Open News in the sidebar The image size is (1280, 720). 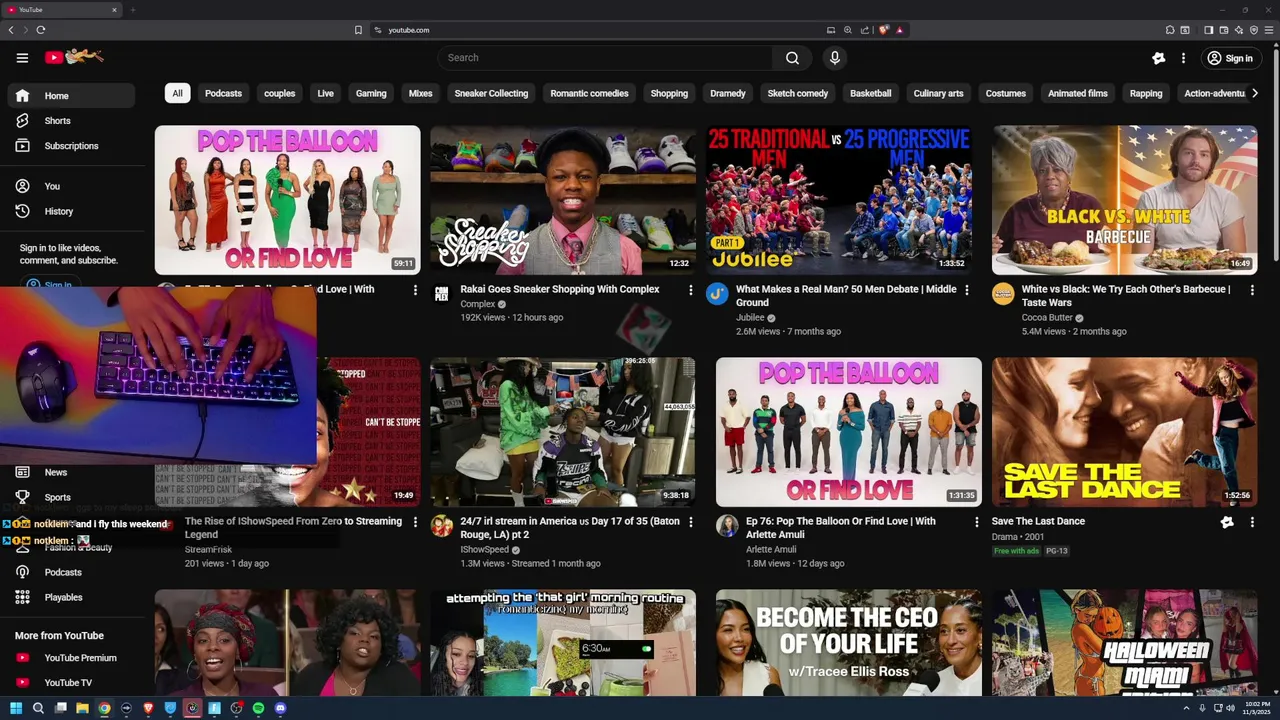click(70, 472)
